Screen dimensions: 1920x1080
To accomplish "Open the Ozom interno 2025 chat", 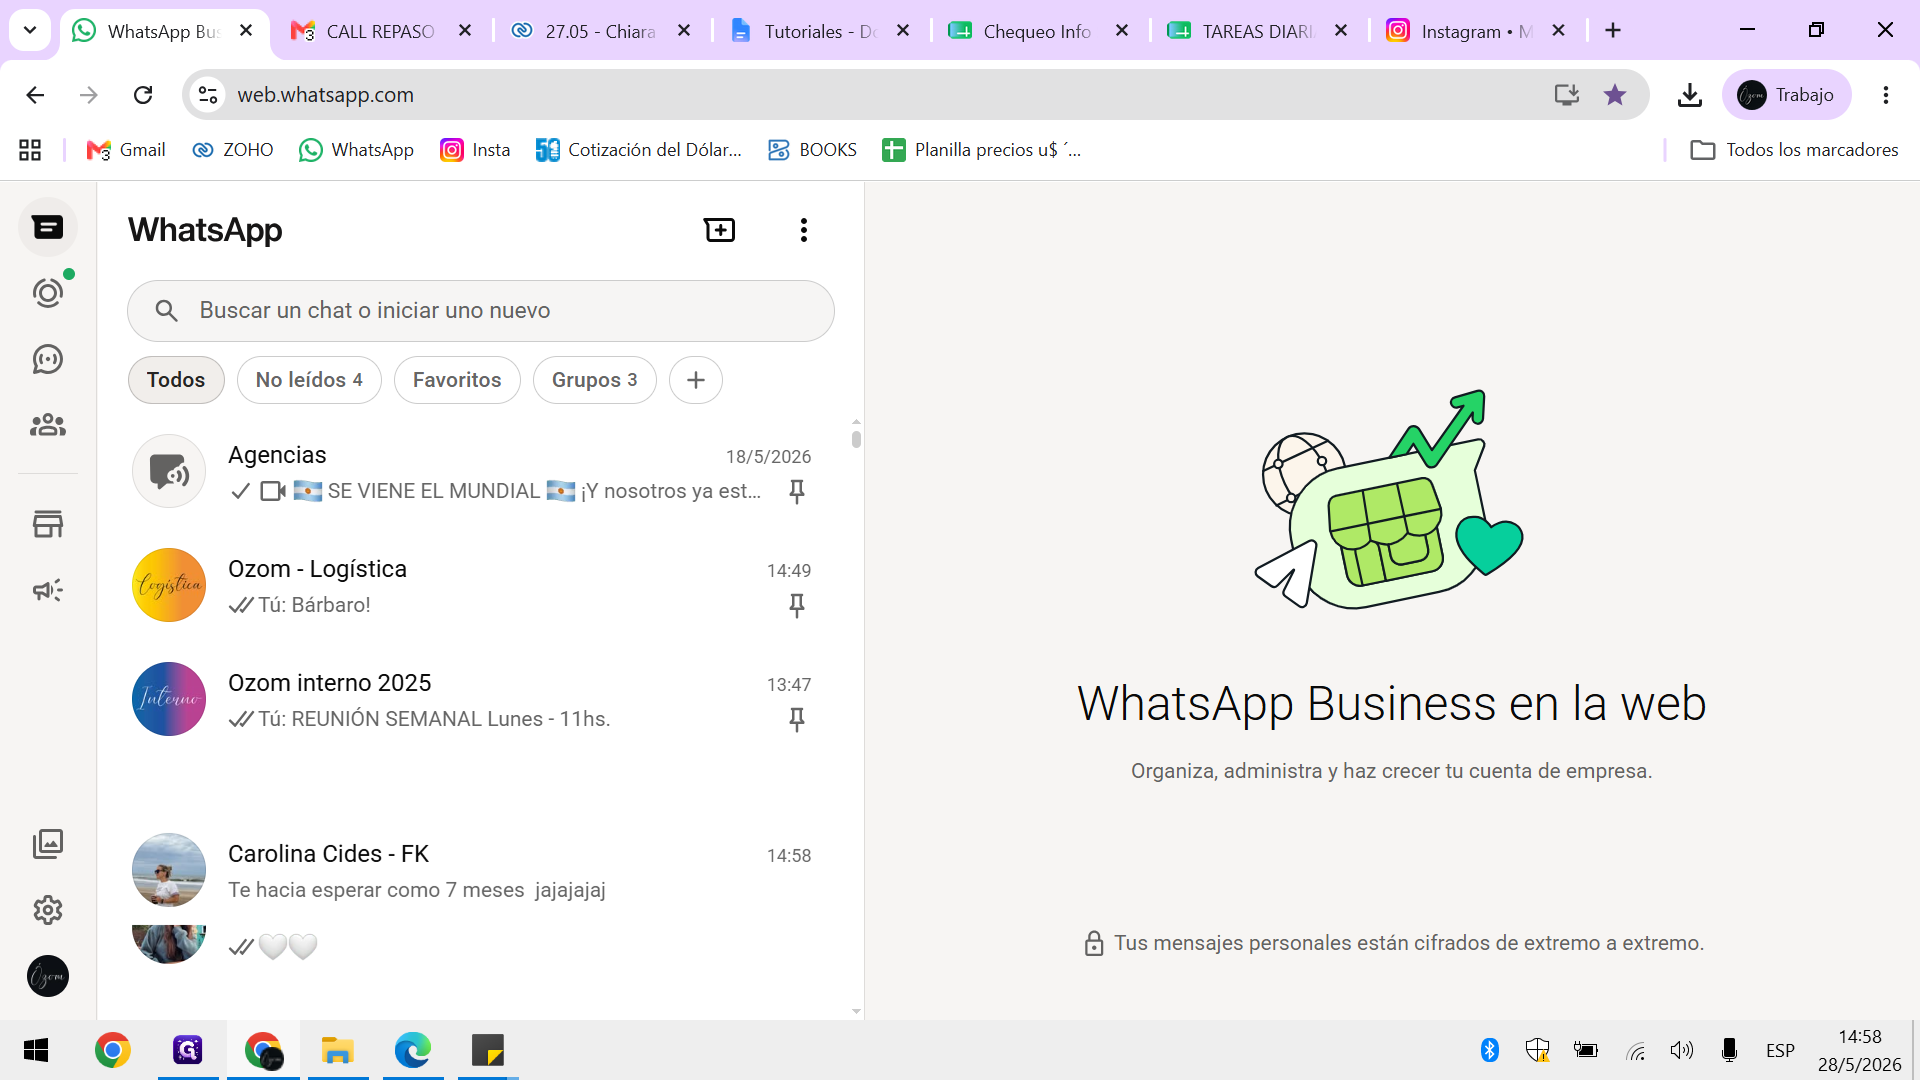I will click(472, 699).
